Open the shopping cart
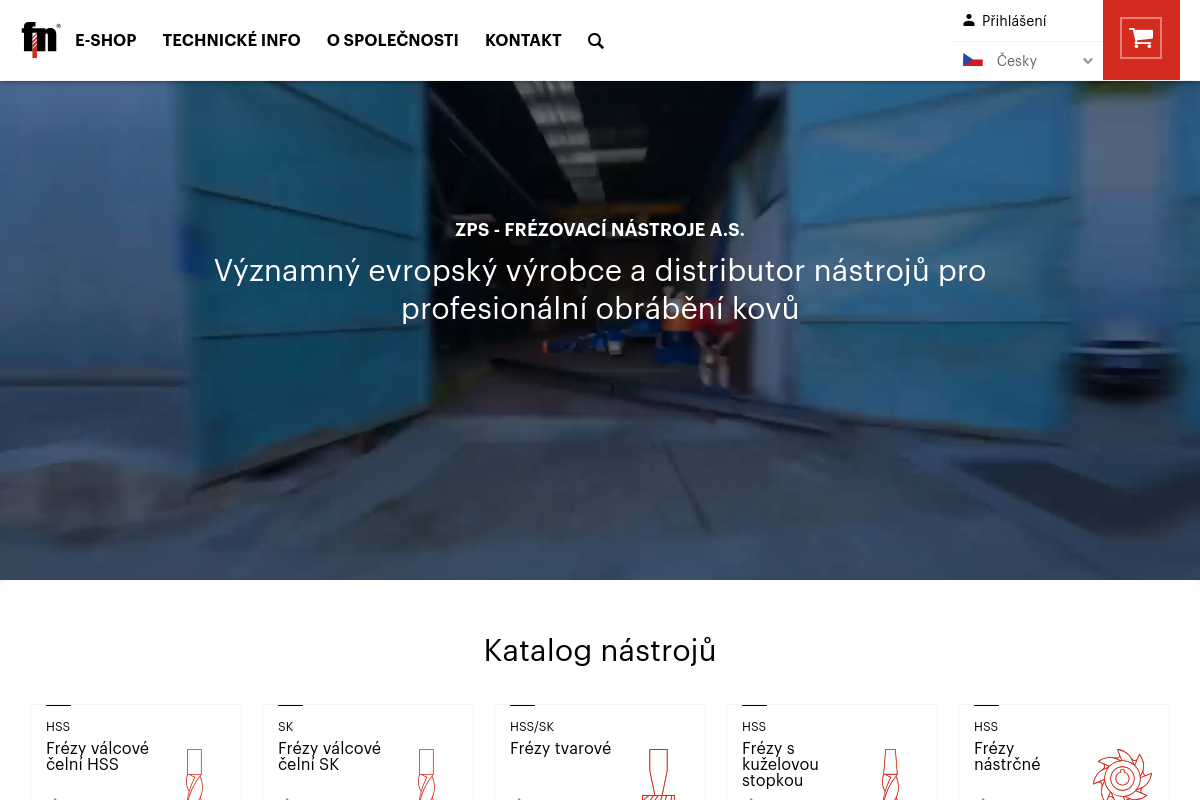 [x=1141, y=38]
